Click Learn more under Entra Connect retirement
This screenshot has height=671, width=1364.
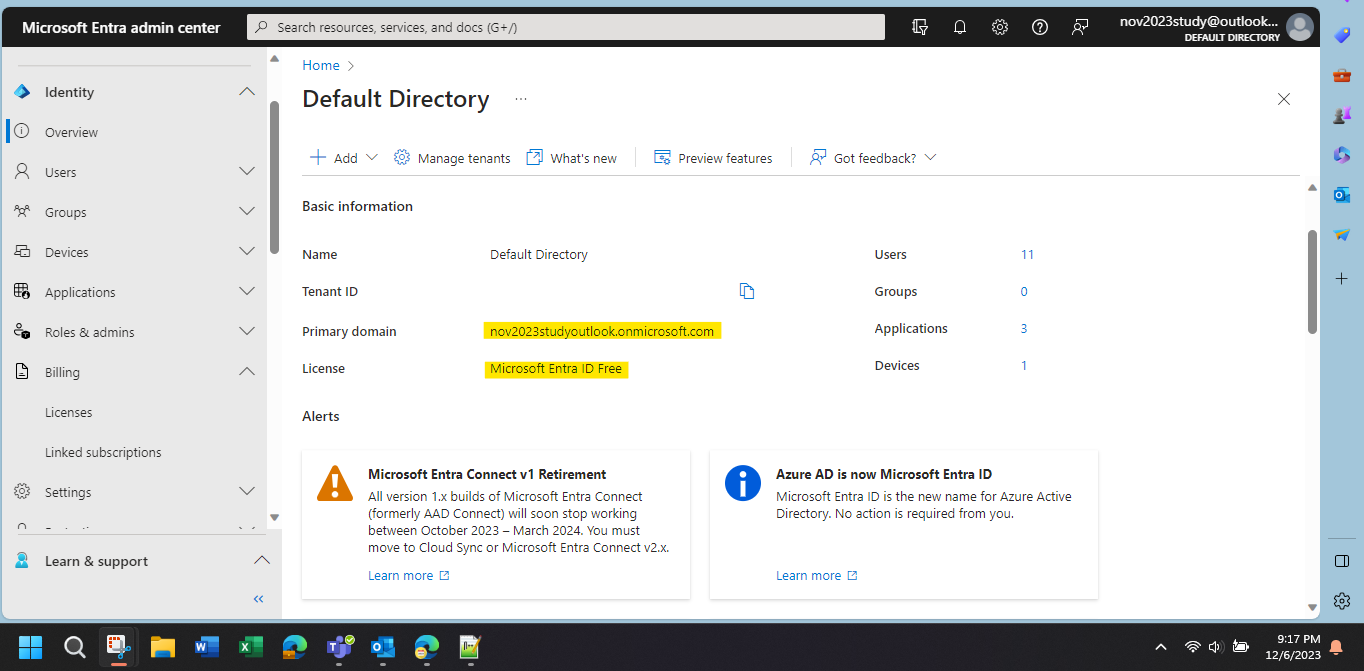coord(408,575)
